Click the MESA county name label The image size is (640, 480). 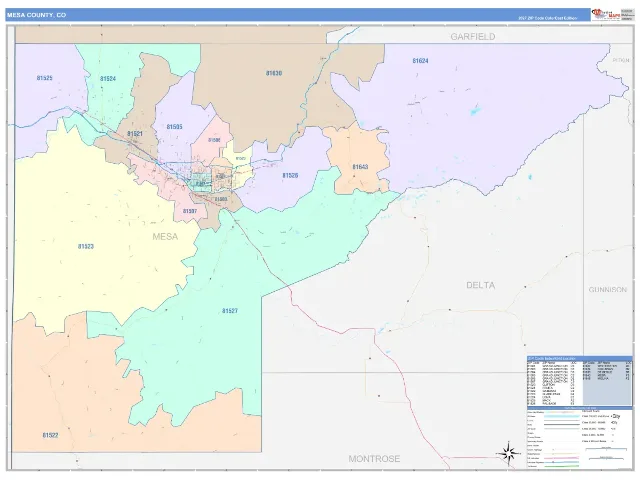click(165, 236)
